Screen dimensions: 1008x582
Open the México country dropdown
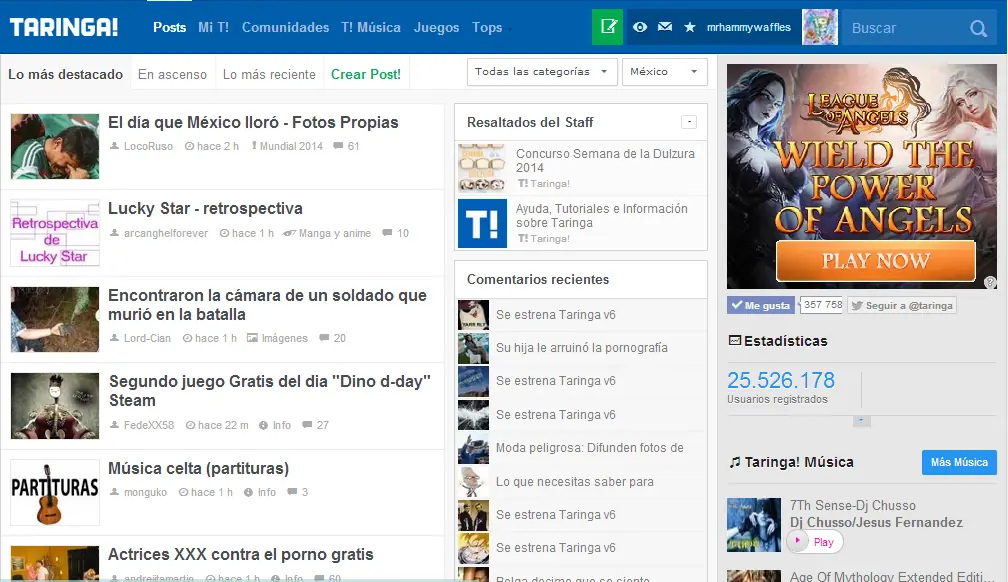pyautogui.click(x=665, y=72)
